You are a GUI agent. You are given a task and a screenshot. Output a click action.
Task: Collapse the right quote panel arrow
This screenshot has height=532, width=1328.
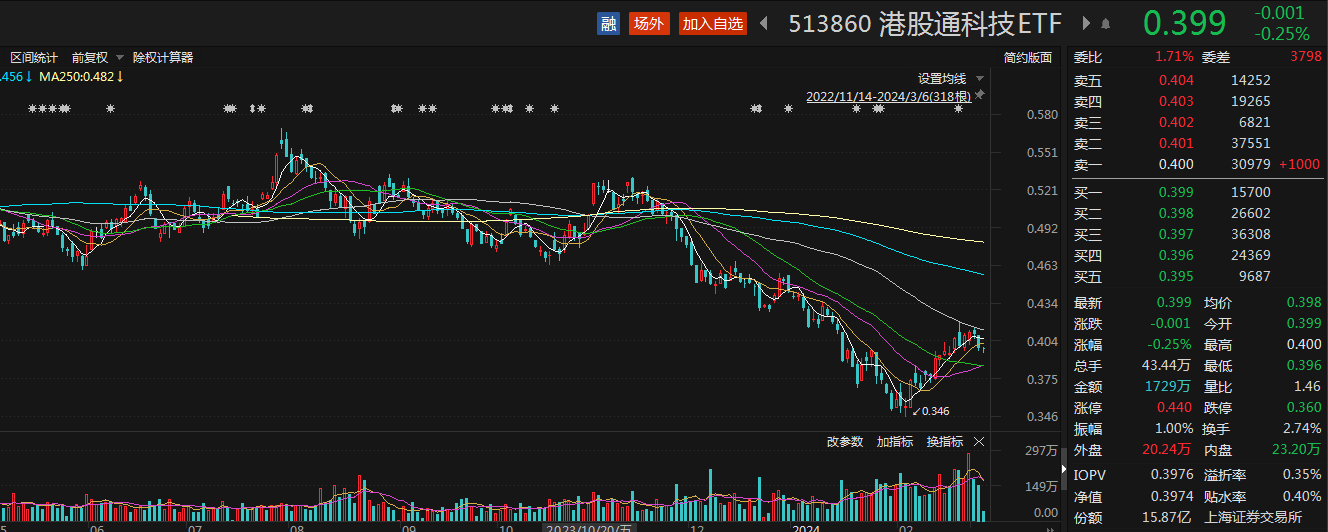point(1063,468)
